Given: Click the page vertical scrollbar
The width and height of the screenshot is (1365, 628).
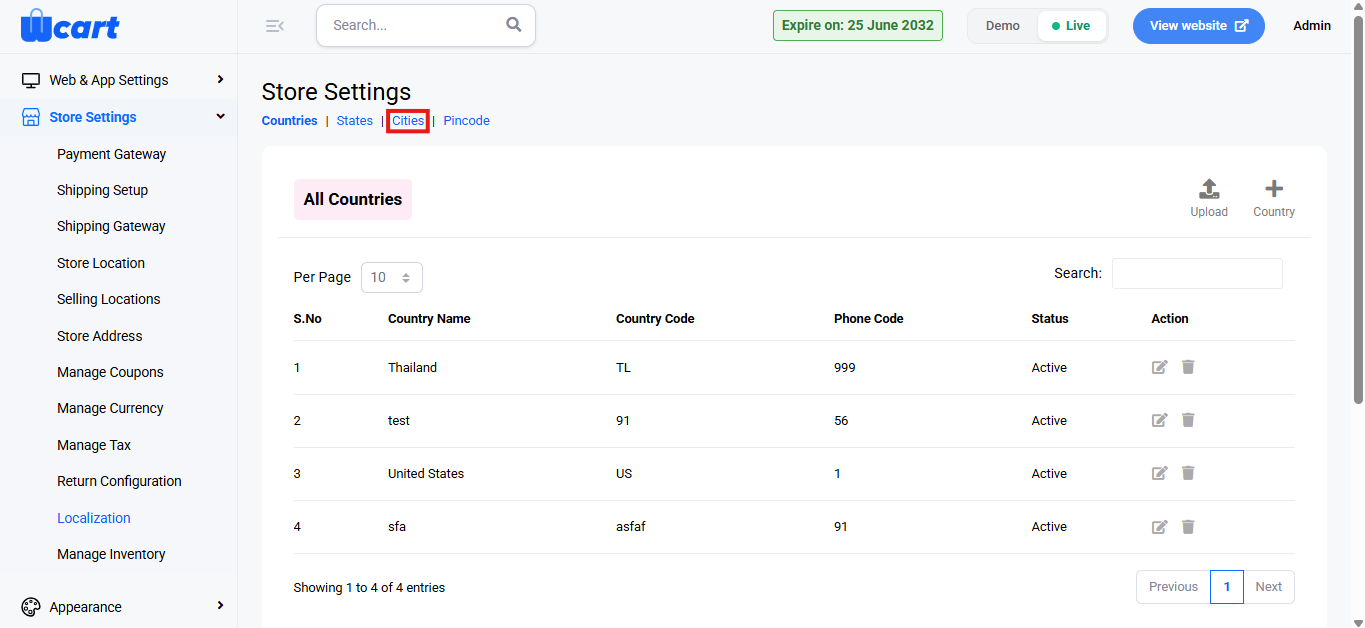Looking at the screenshot, I should coord(1358,210).
